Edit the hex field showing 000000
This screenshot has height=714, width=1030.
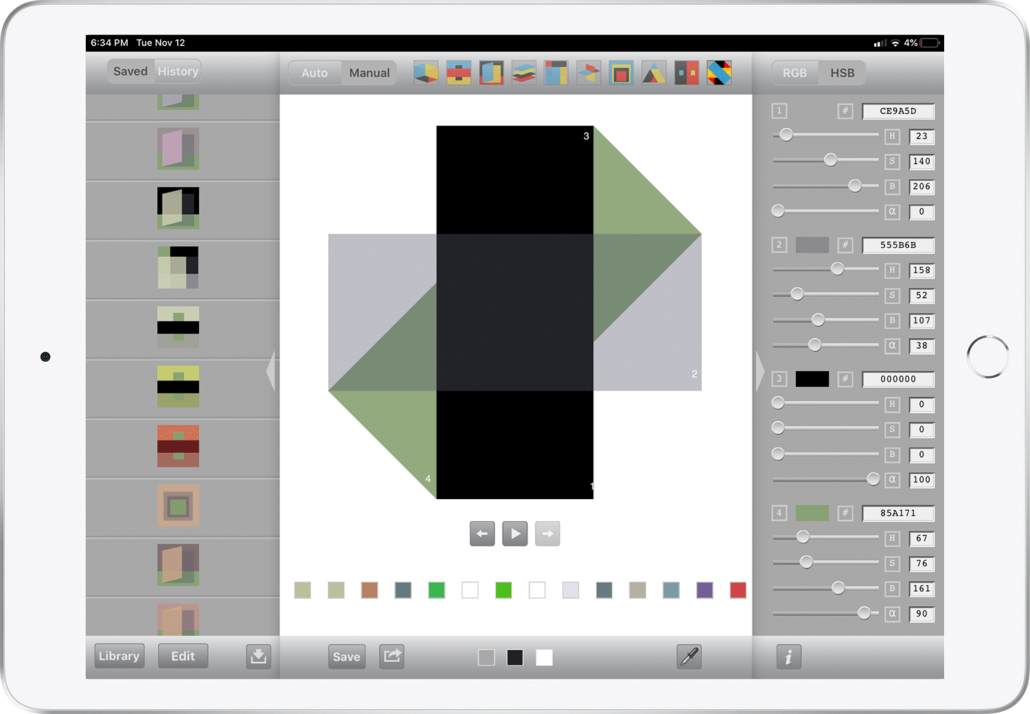[x=898, y=379]
